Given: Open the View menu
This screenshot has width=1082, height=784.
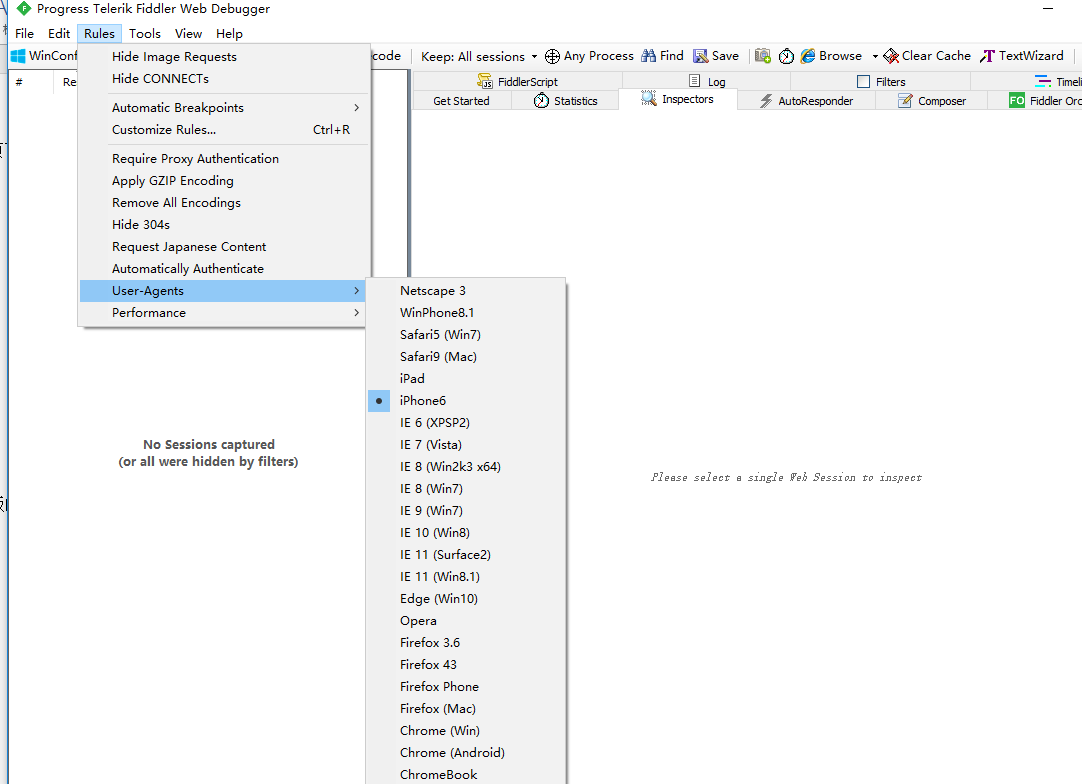Looking at the screenshot, I should point(188,34).
